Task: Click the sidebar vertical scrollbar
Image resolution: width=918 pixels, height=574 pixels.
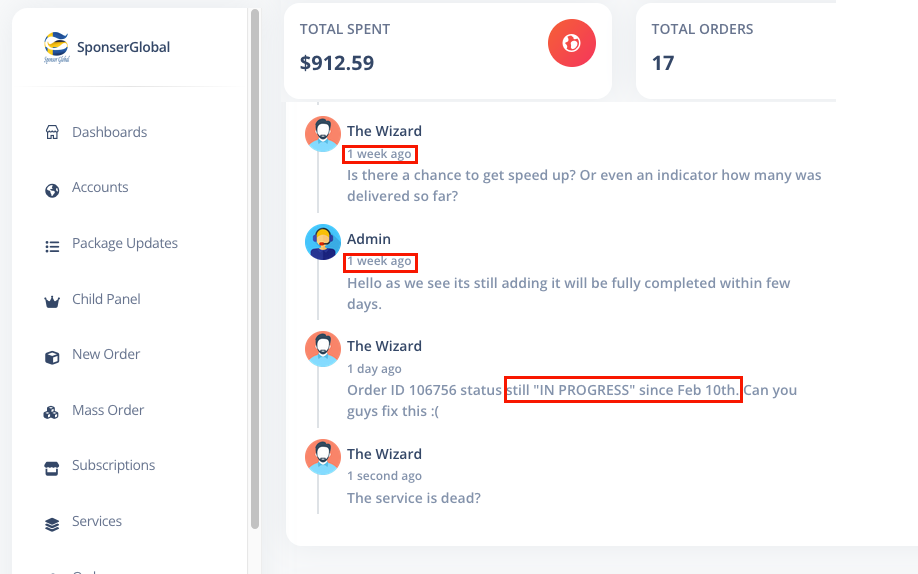Action: [255, 269]
